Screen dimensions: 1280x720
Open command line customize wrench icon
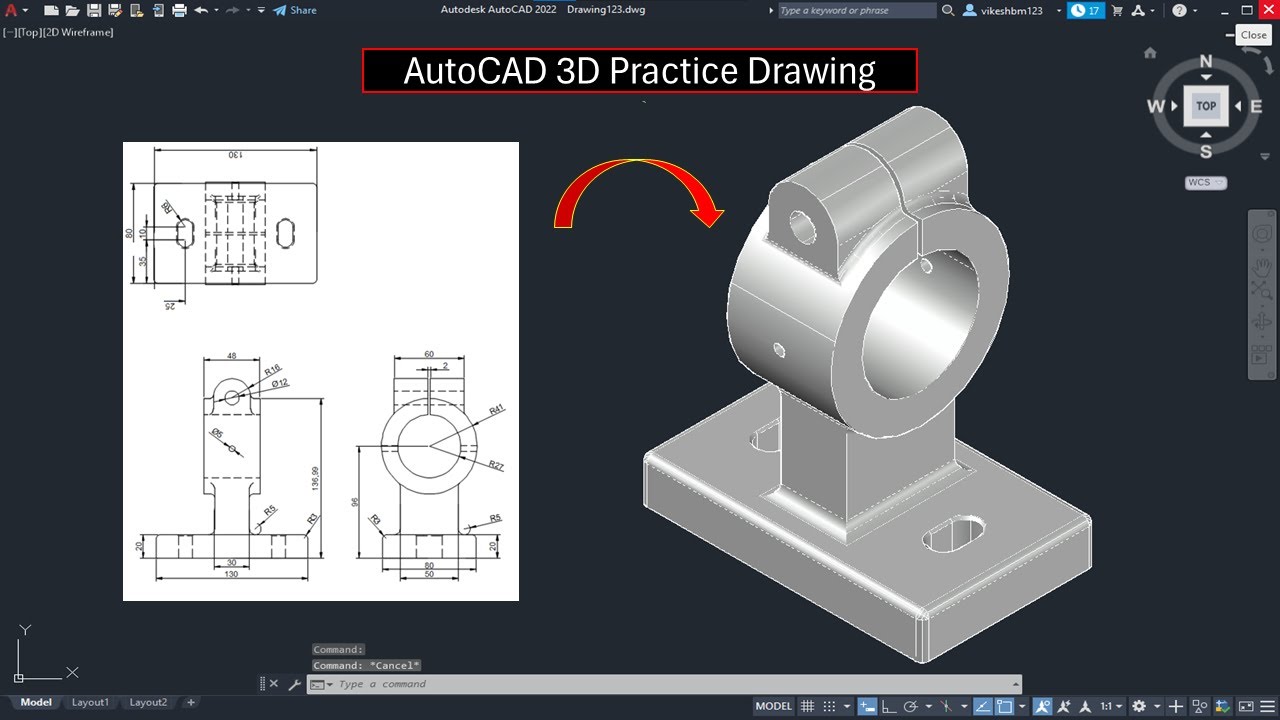coord(294,684)
